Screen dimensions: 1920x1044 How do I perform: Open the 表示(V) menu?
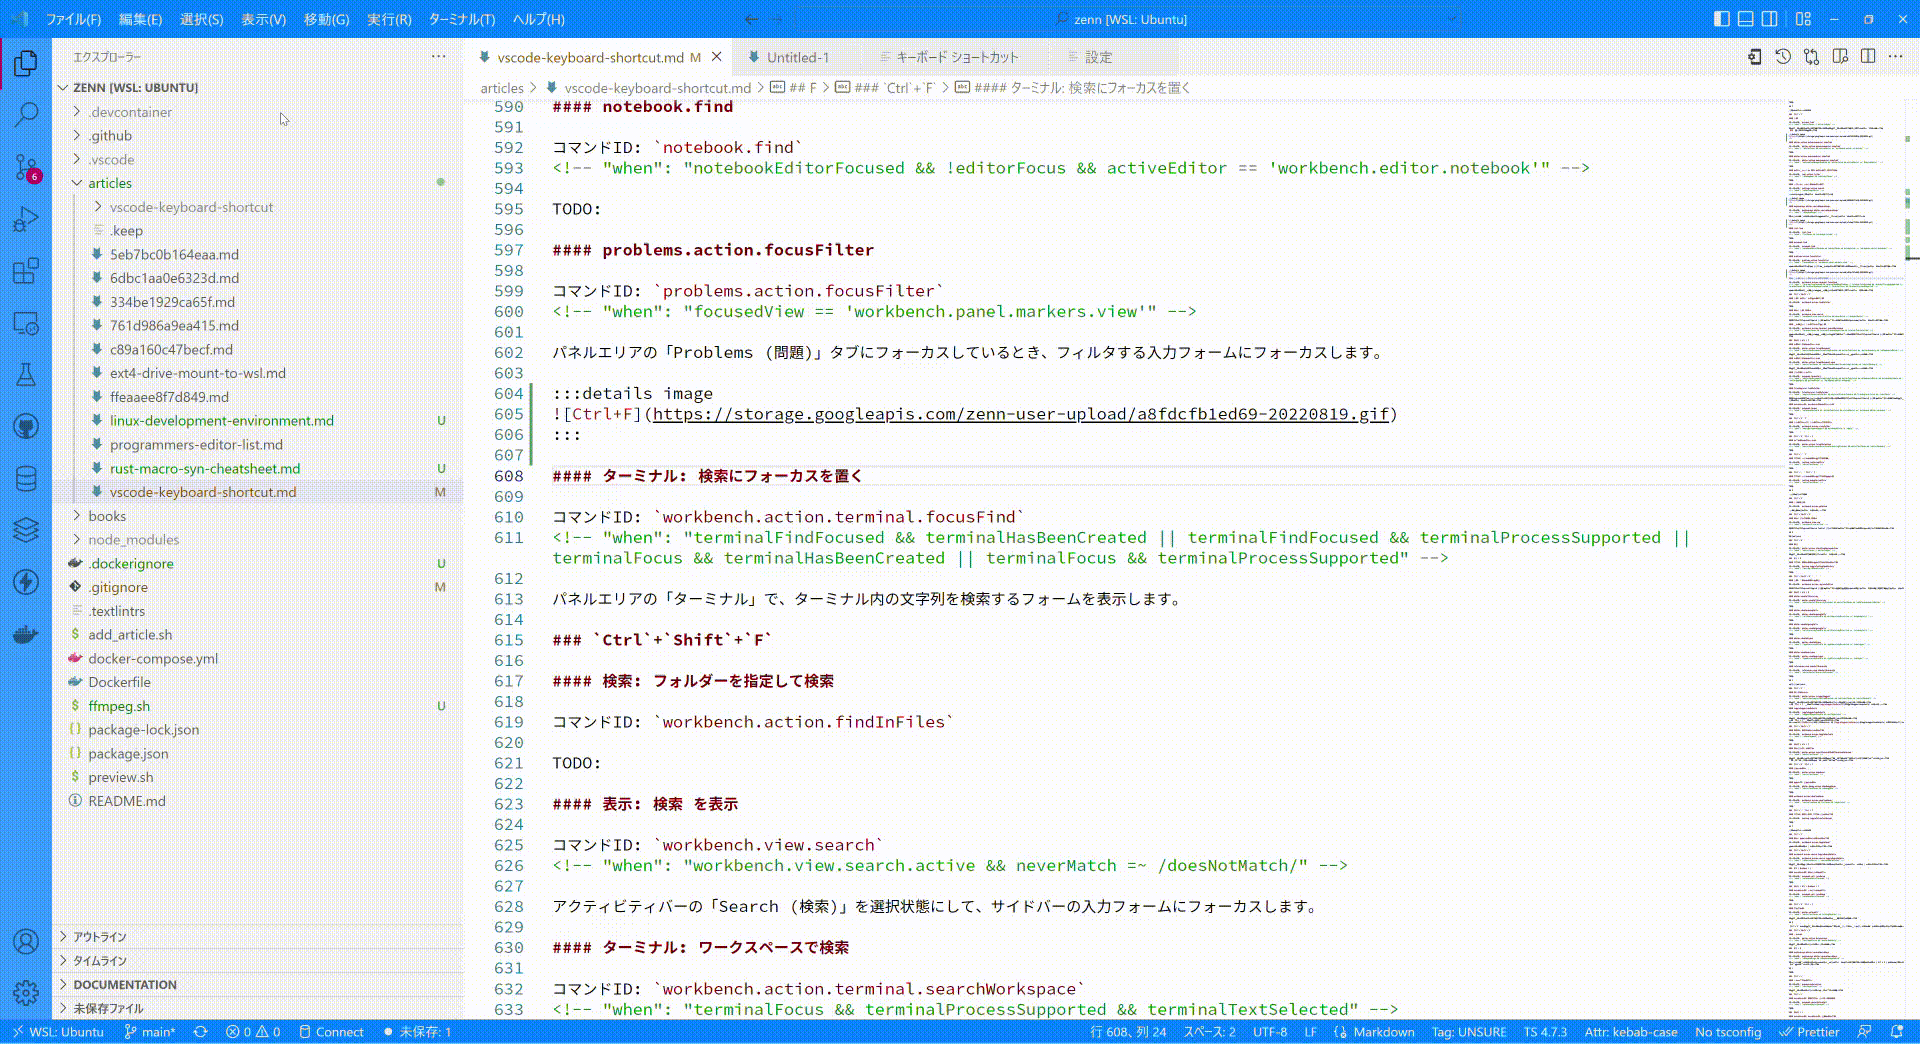pos(263,19)
